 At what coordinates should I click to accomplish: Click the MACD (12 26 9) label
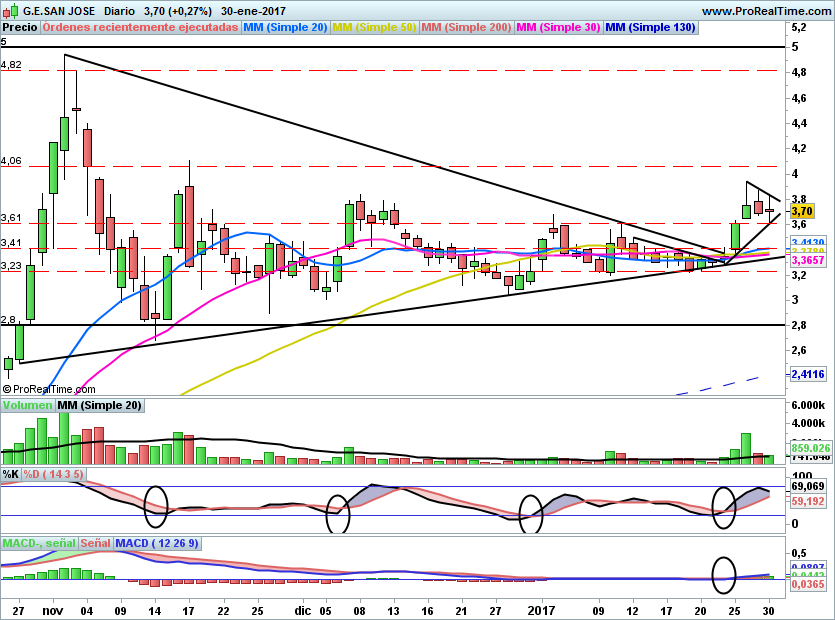click(x=157, y=543)
